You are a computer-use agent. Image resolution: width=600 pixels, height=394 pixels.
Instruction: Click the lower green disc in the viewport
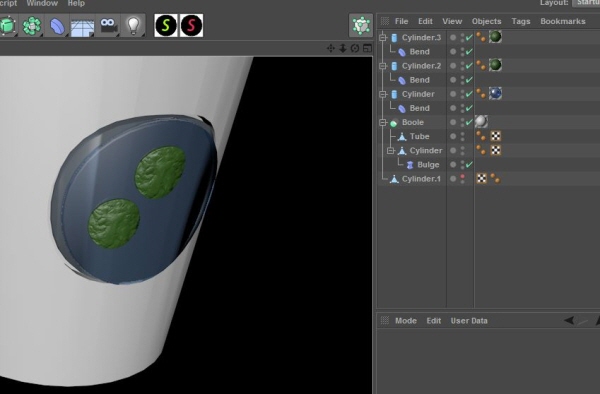pos(114,223)
